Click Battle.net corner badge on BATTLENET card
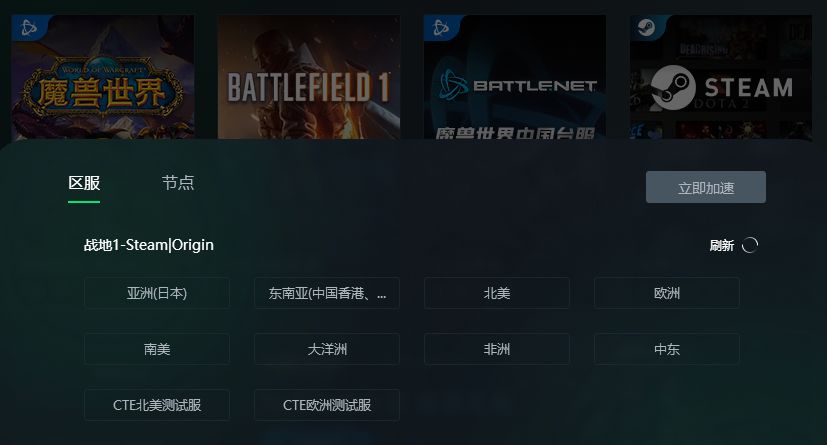 [x=441, y=27]
